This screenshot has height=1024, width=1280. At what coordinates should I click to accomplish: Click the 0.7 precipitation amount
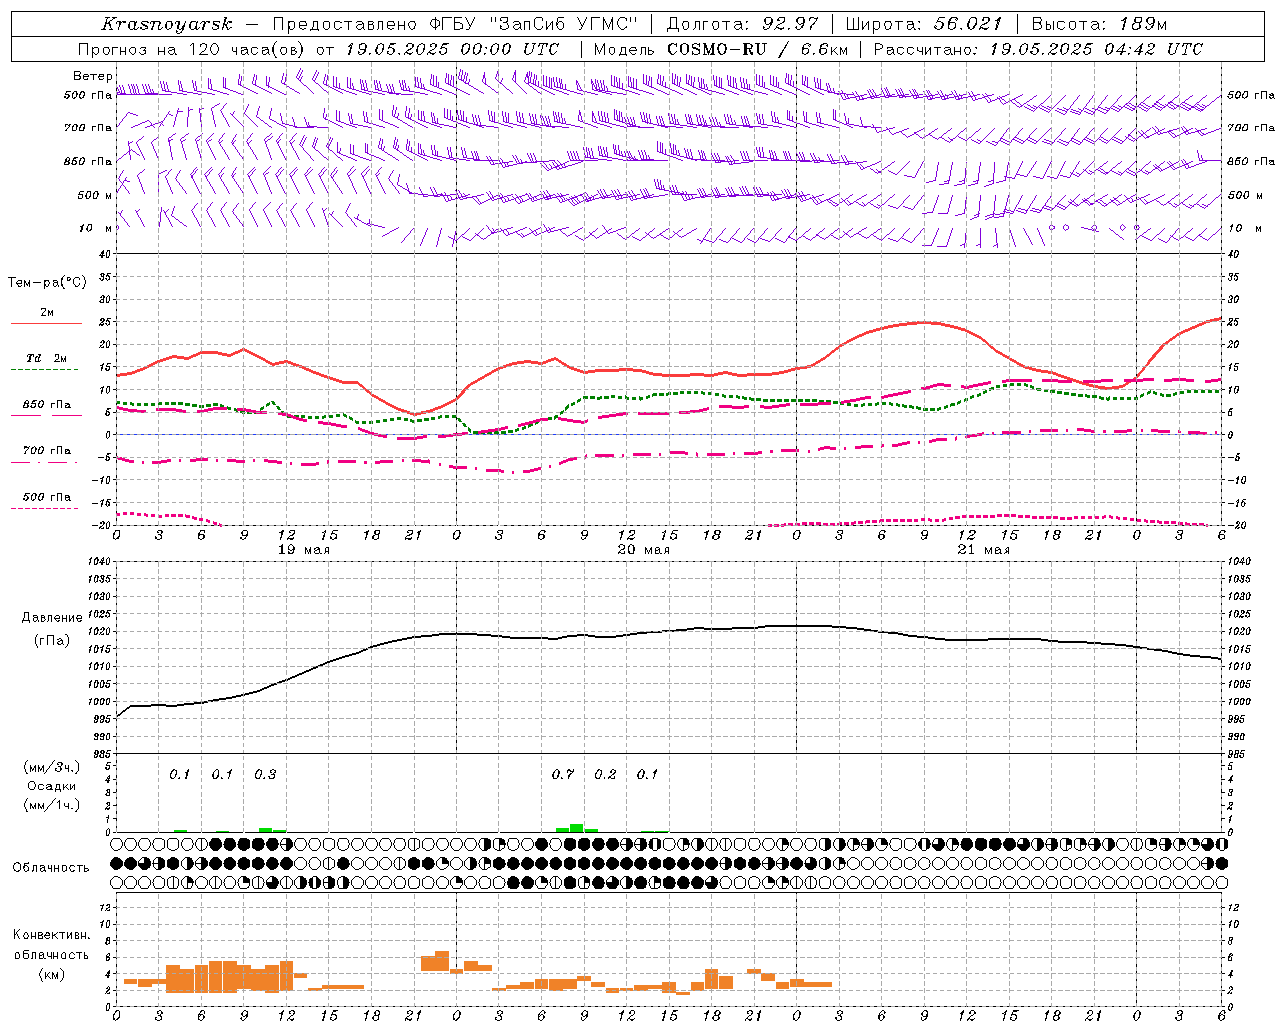click(563, 774)
